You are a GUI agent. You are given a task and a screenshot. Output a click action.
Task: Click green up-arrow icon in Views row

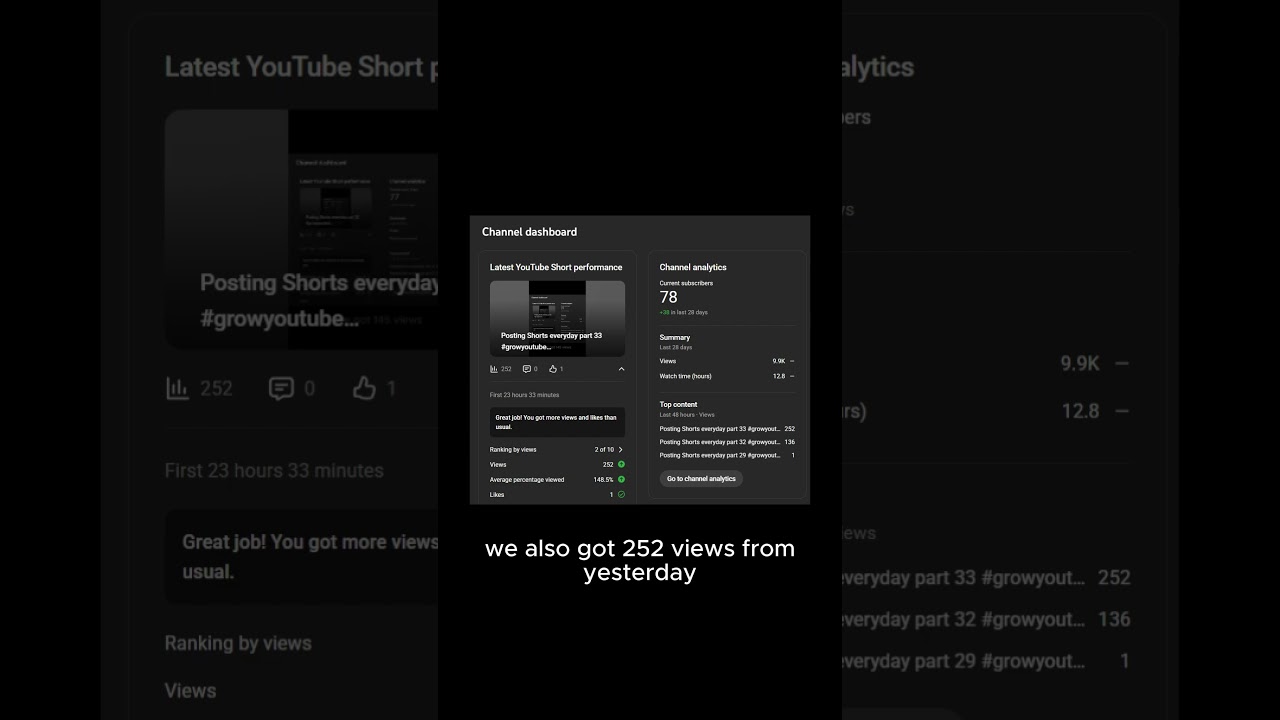[x=621, y=465]
